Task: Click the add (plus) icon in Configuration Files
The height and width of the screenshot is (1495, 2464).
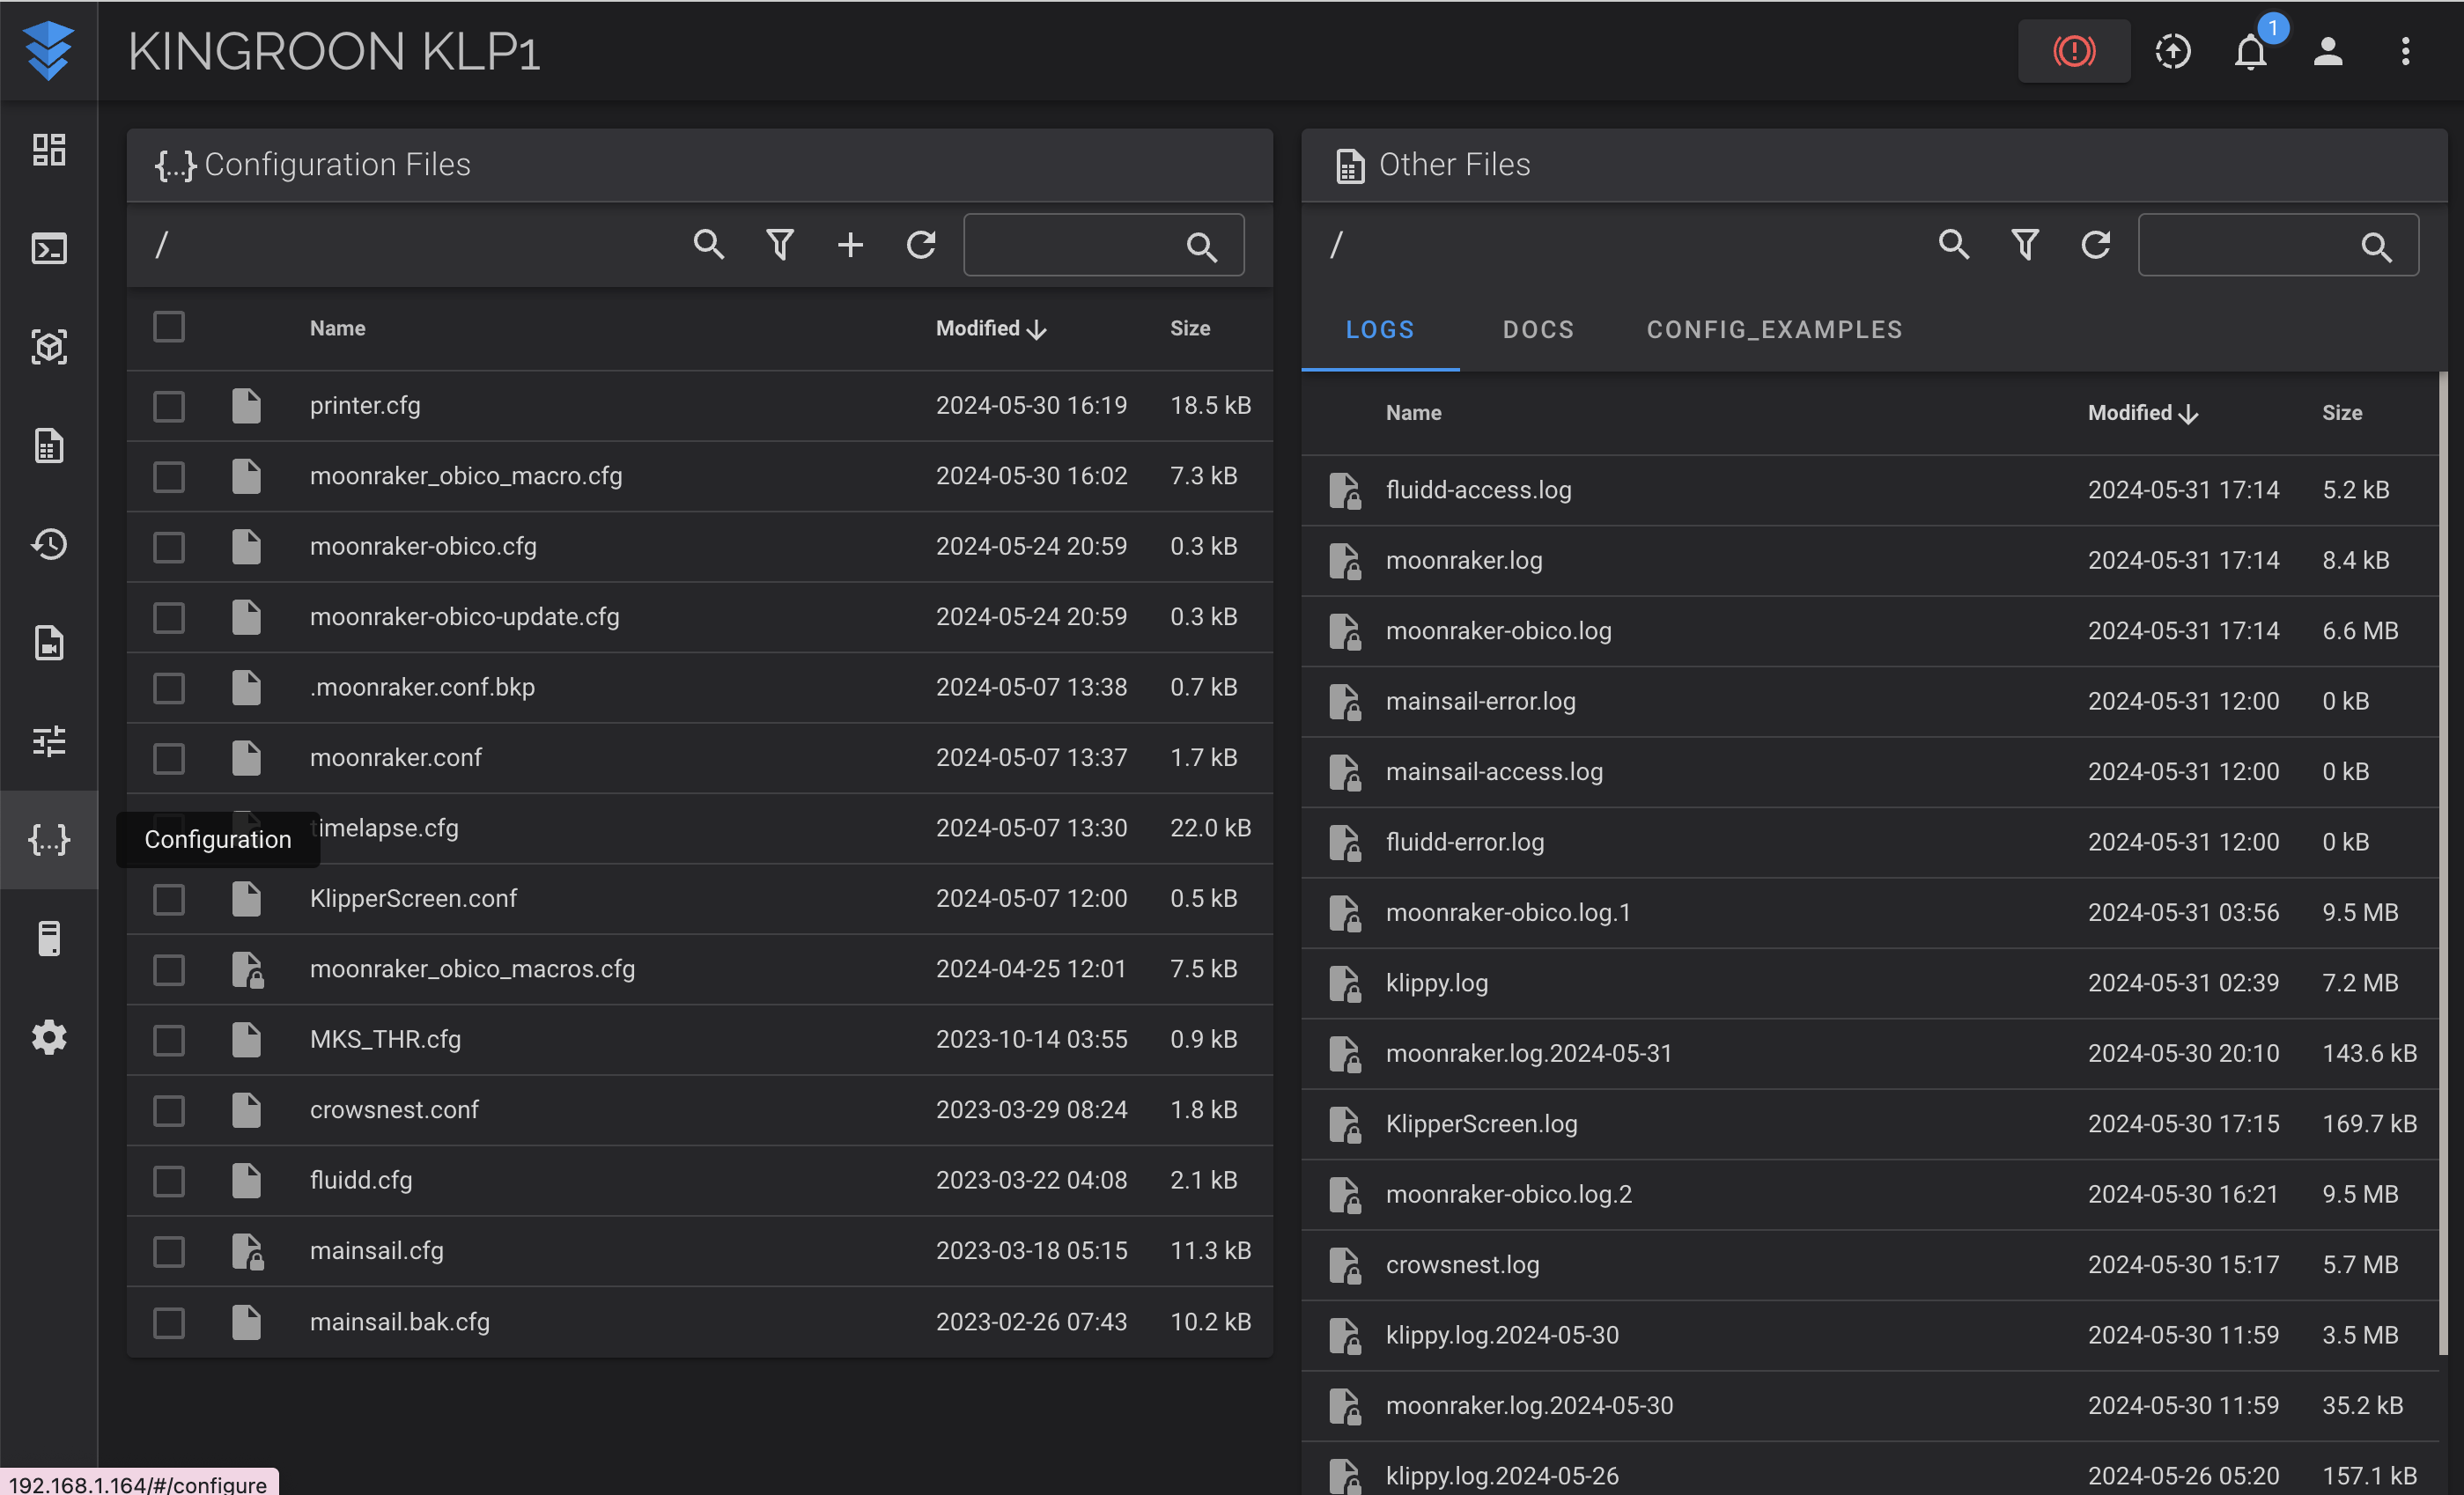Action: coord(850,244)
